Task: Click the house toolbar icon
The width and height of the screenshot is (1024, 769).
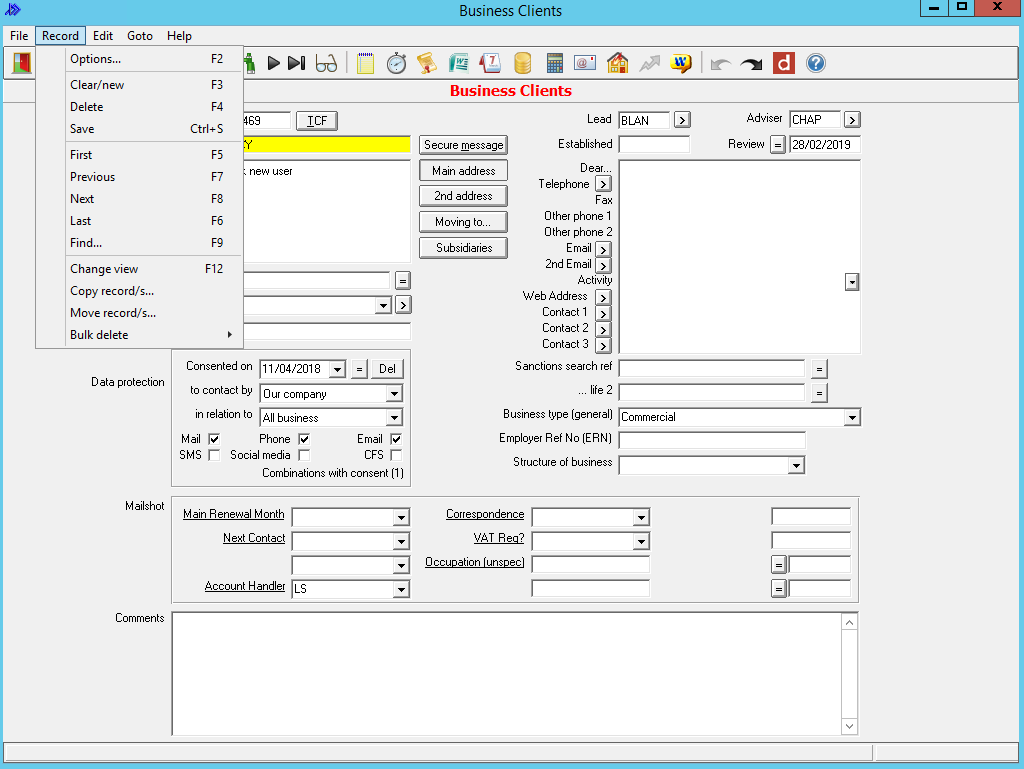Action: pos(618,63)
